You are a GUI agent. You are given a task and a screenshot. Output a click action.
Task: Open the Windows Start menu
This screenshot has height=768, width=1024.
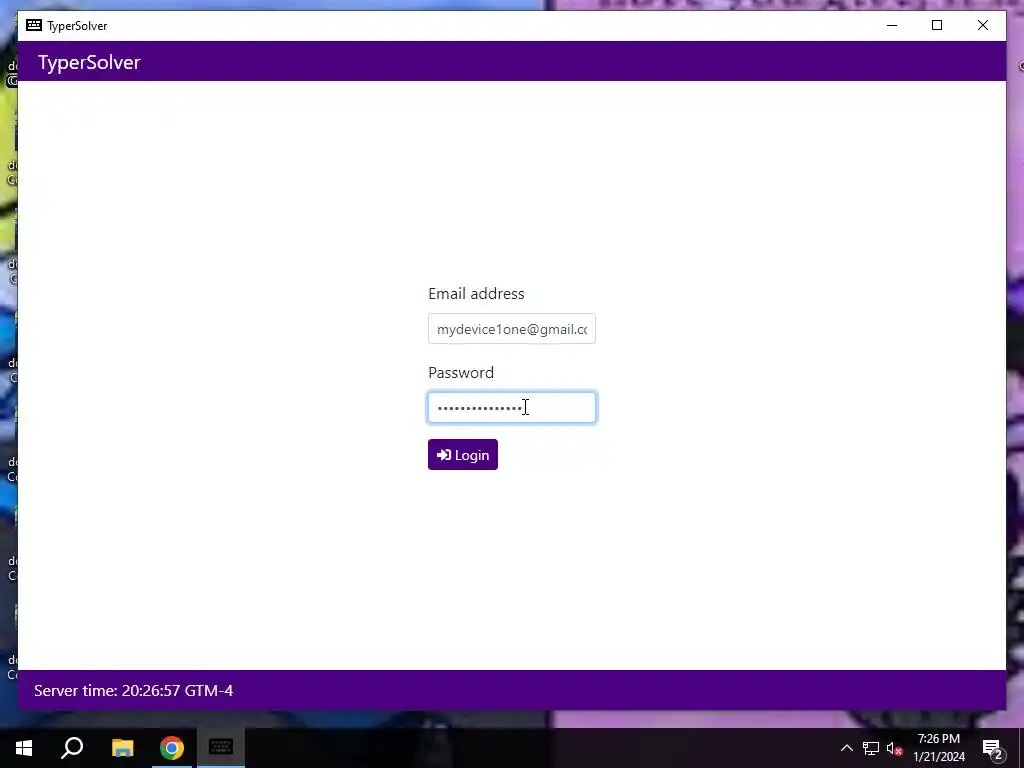24,748
